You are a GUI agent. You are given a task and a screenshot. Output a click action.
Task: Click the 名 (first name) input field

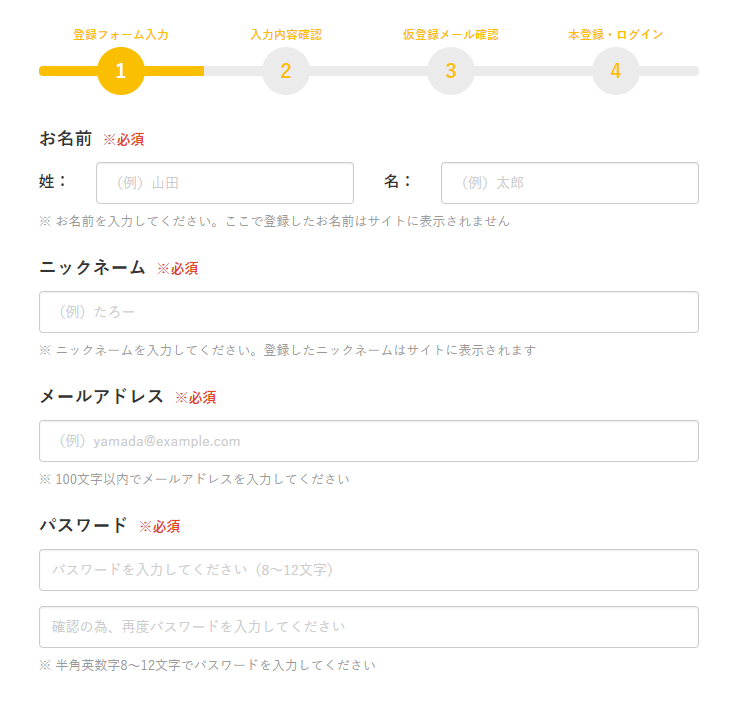tap(569, 183)
